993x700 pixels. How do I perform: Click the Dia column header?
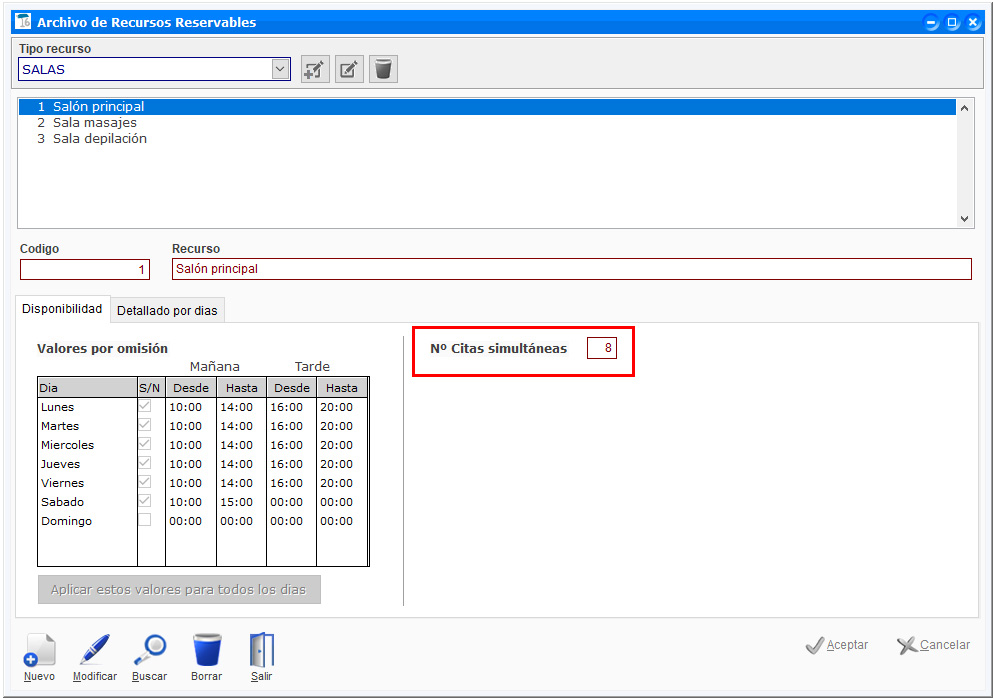coord(87,388)
